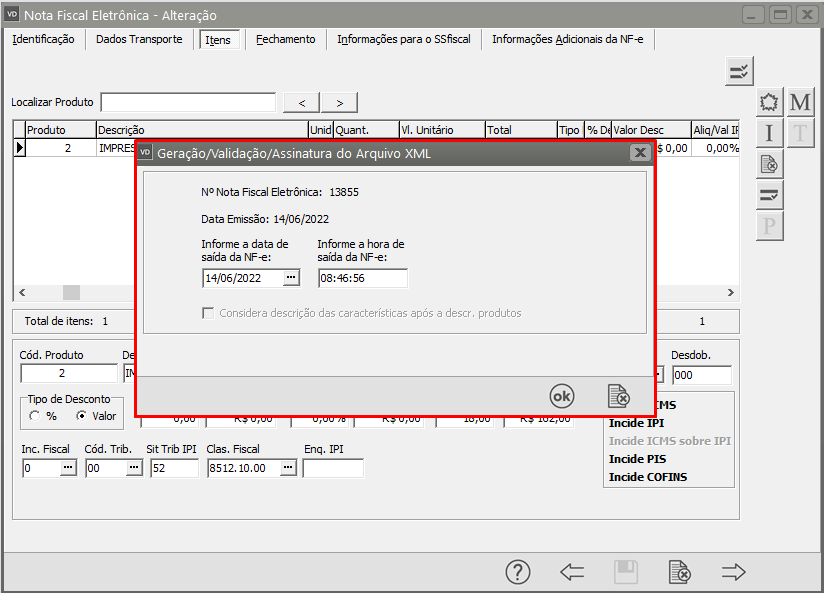The height and width of the screenshot is (593, 824).
Task: Open the Cód. Trib. lookup button
Action: 134,467
